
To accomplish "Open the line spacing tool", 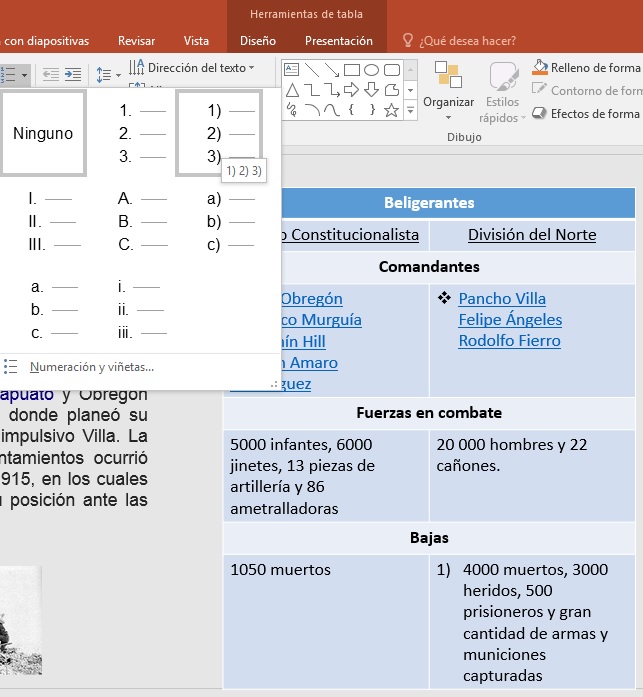I will [107, 74].
